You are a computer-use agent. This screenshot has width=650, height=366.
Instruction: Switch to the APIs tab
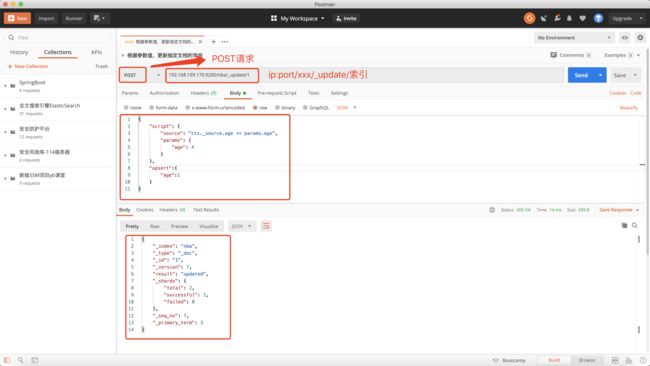(96, 52)
